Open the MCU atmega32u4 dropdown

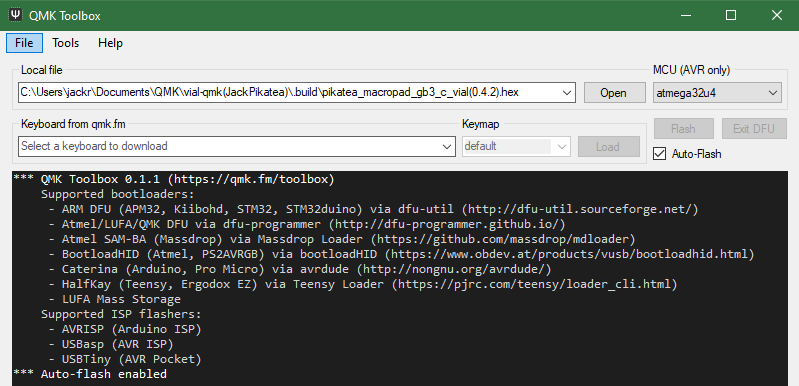pos(717,93)
